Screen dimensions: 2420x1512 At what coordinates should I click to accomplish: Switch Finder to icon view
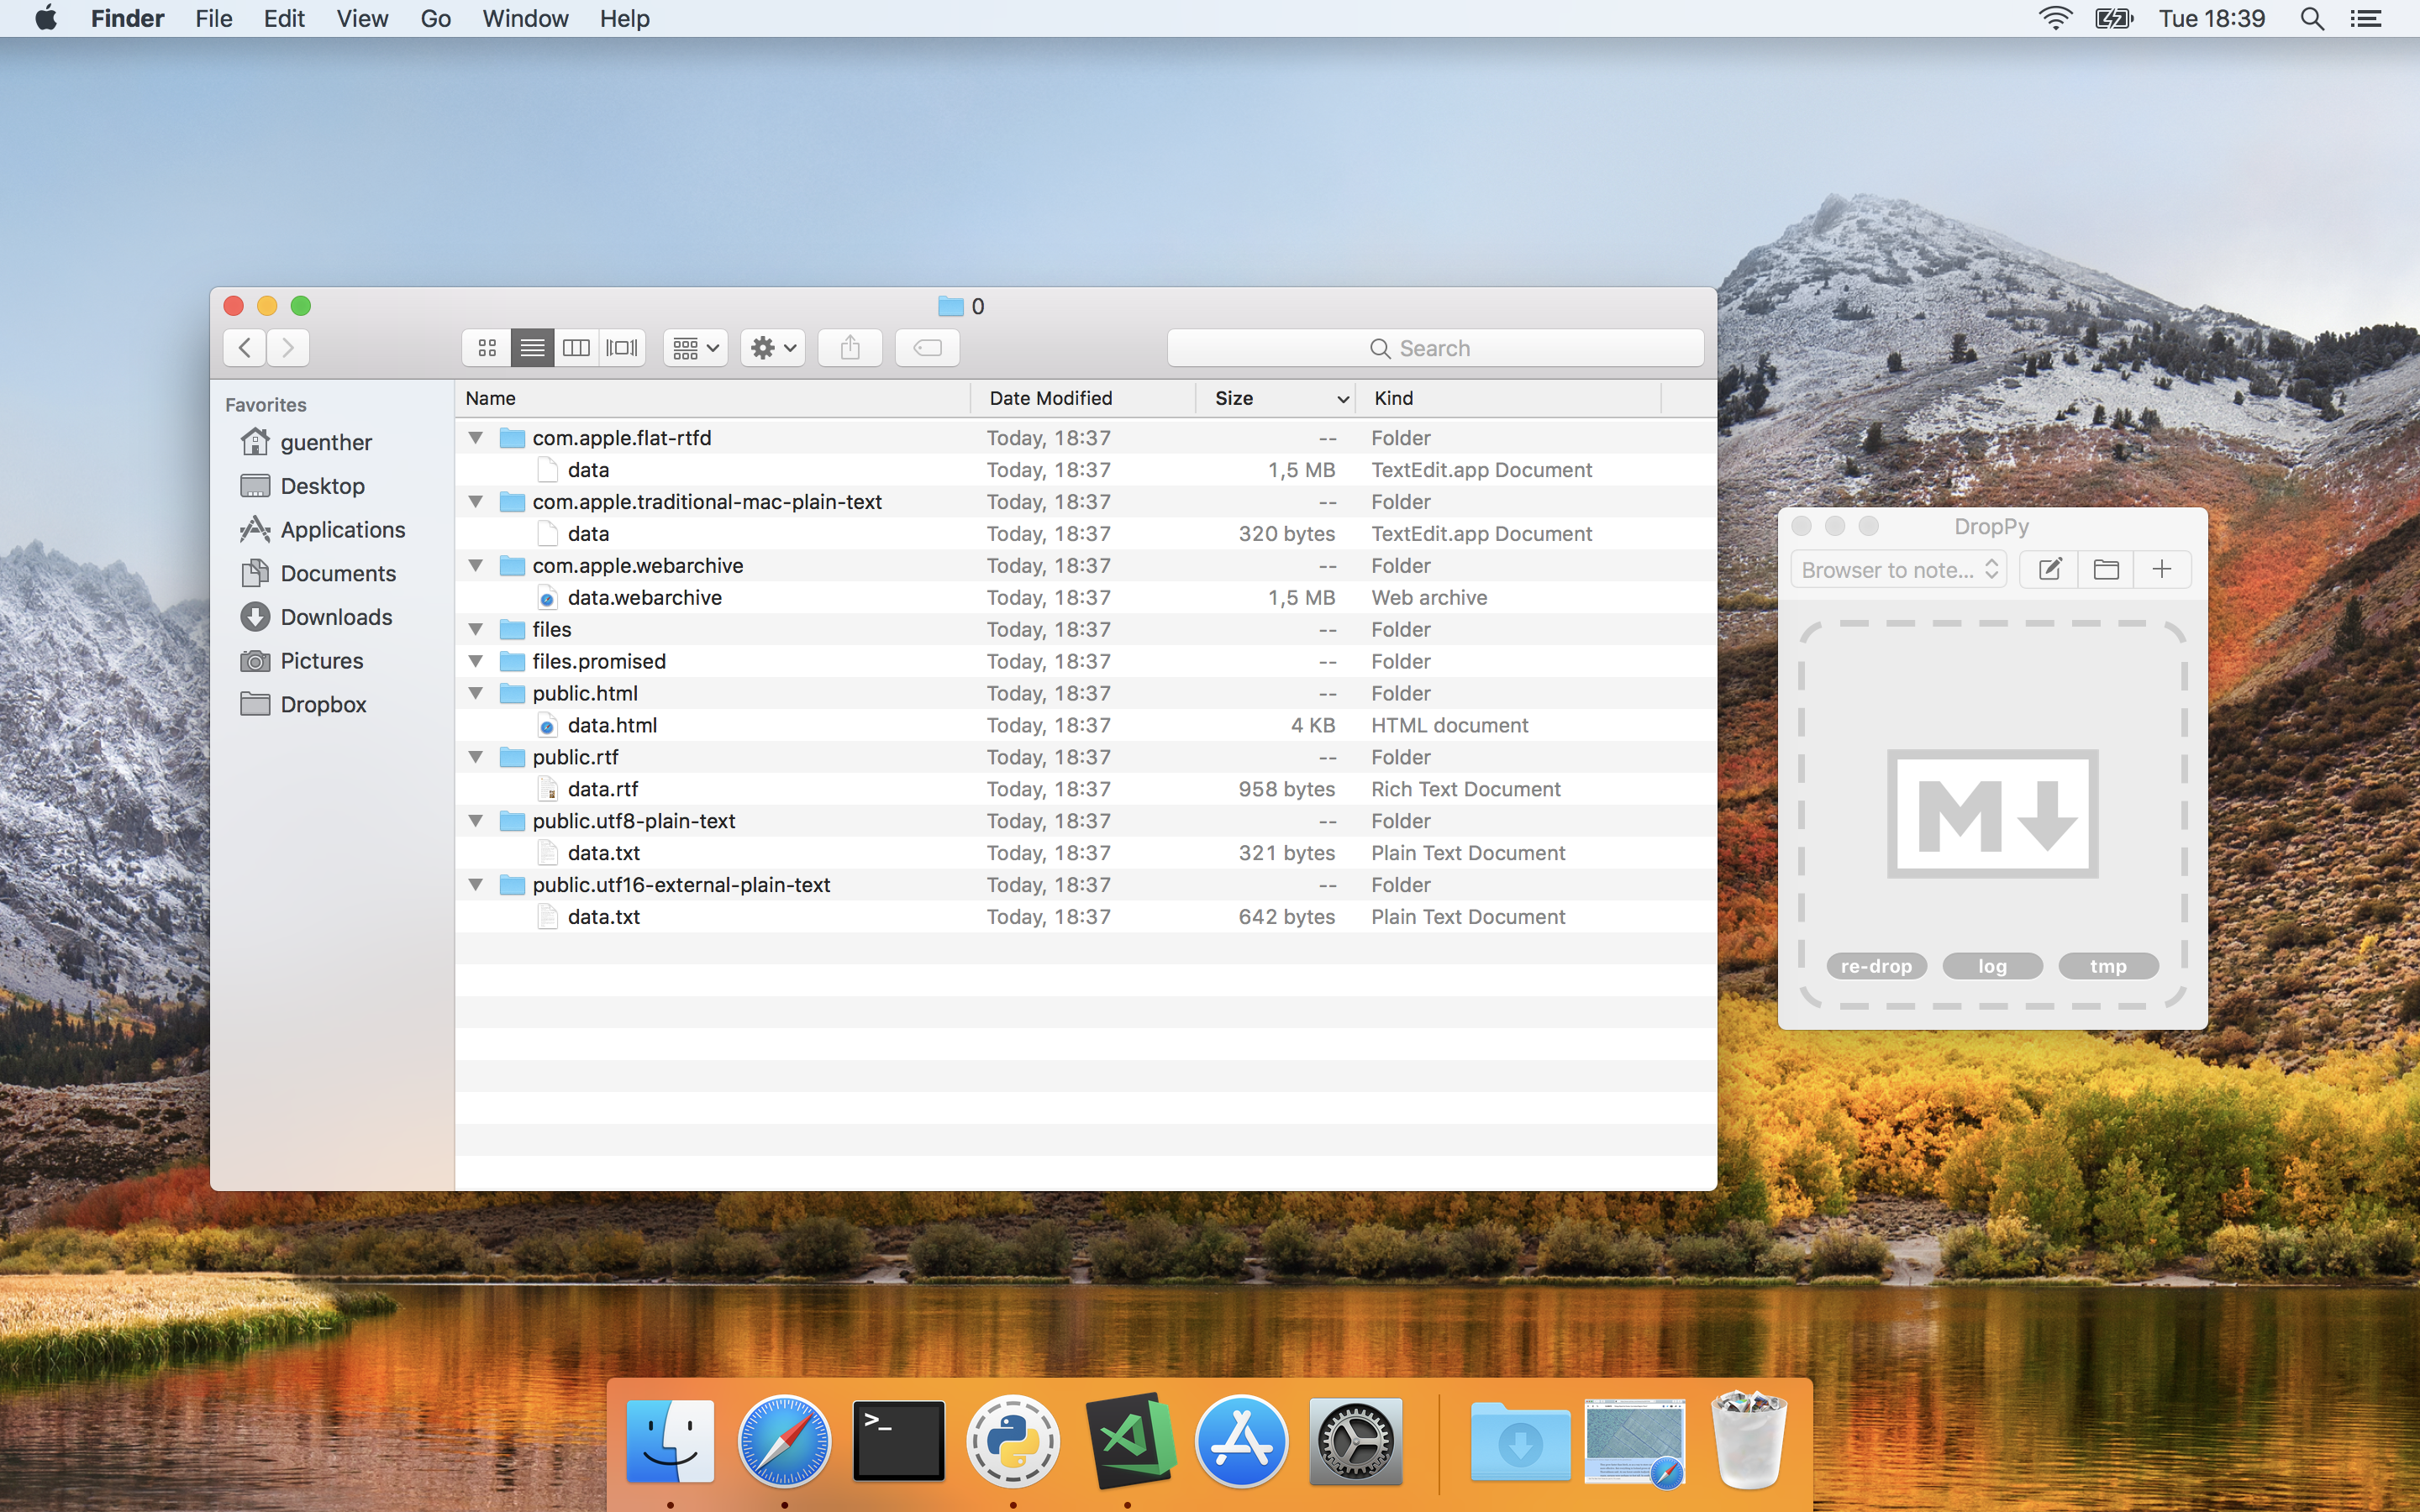pyautogui.click(x=487, y=348)
